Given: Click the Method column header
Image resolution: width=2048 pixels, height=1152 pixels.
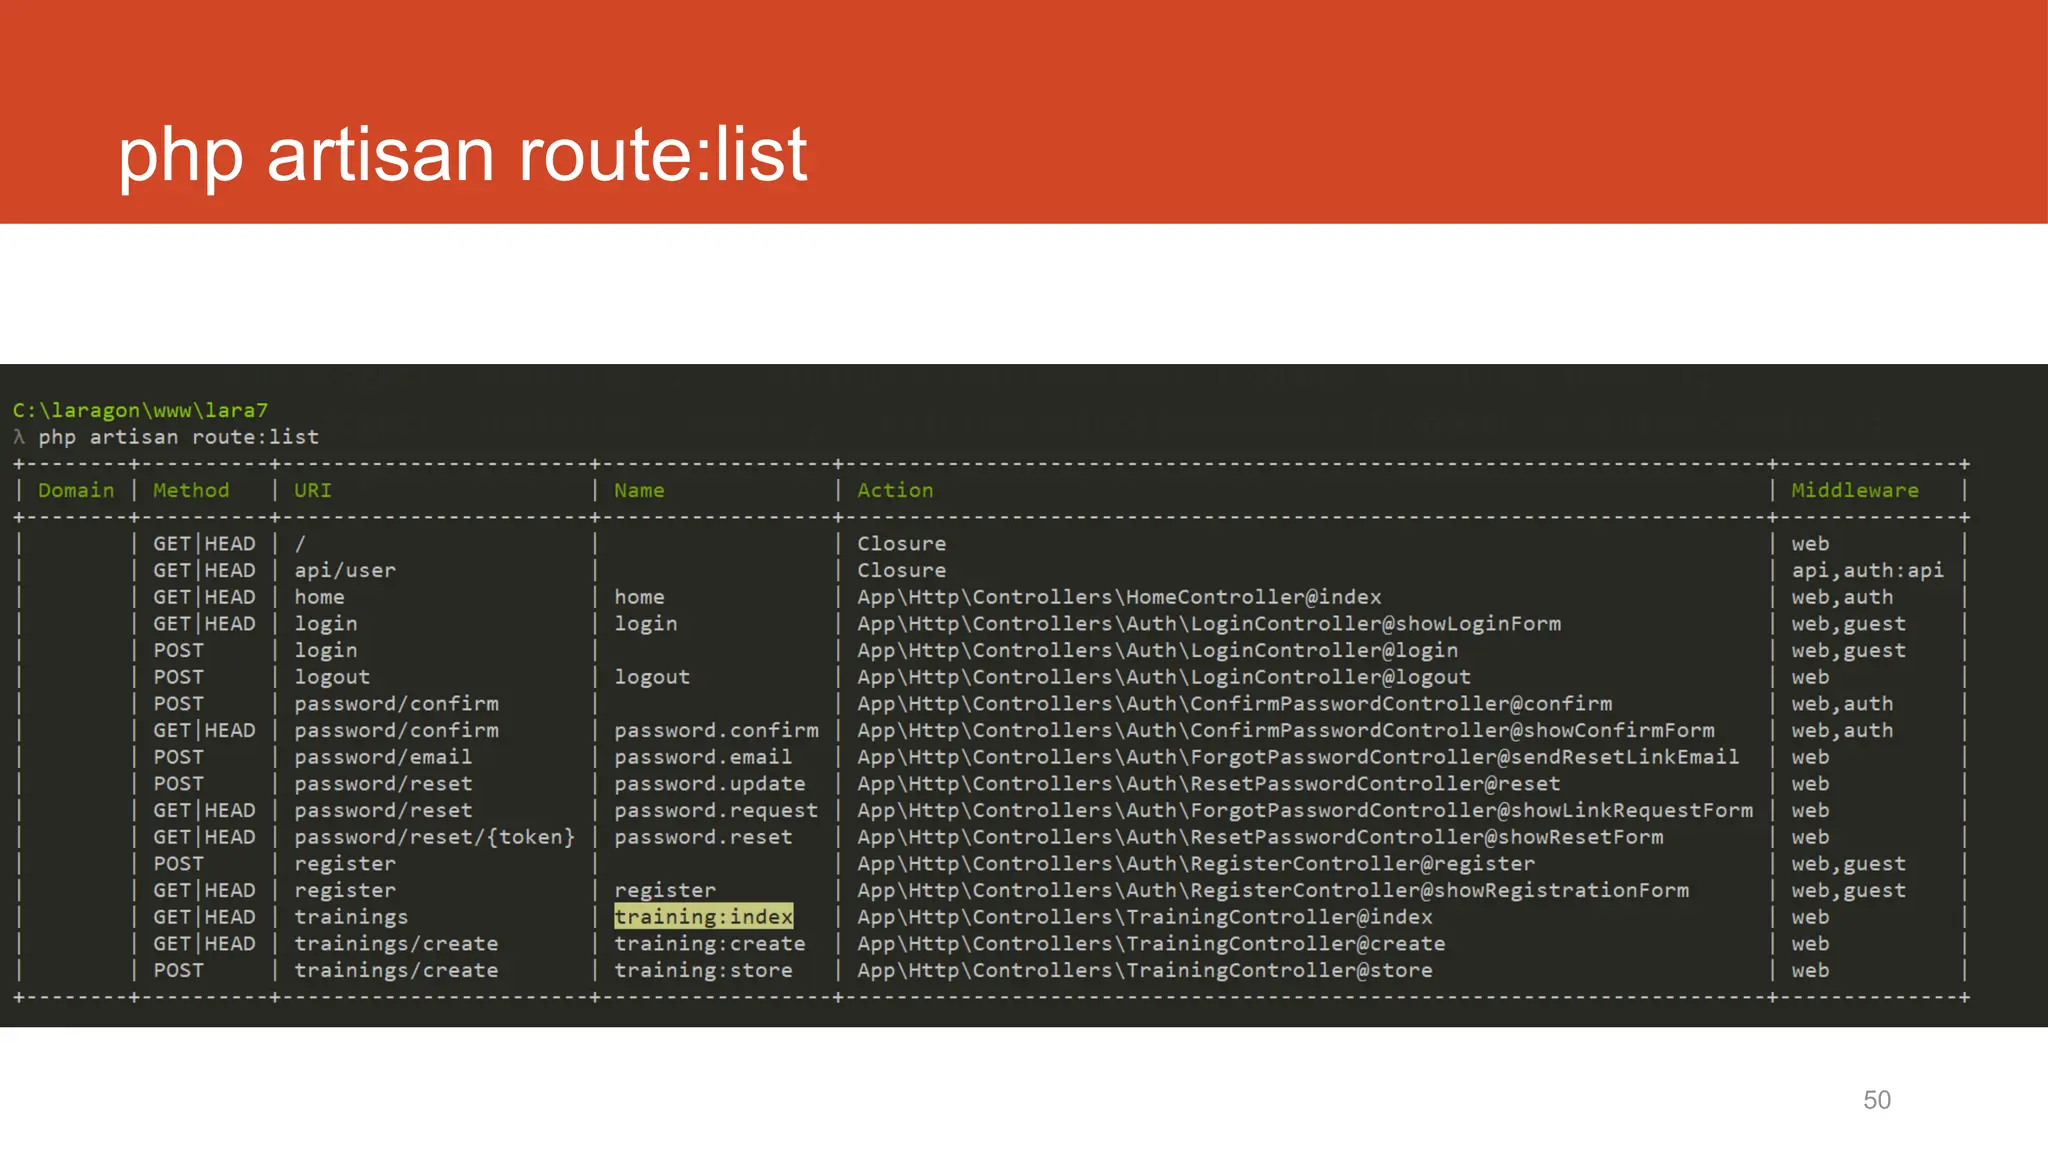Looking at the screenshot, I should (191, 490).
